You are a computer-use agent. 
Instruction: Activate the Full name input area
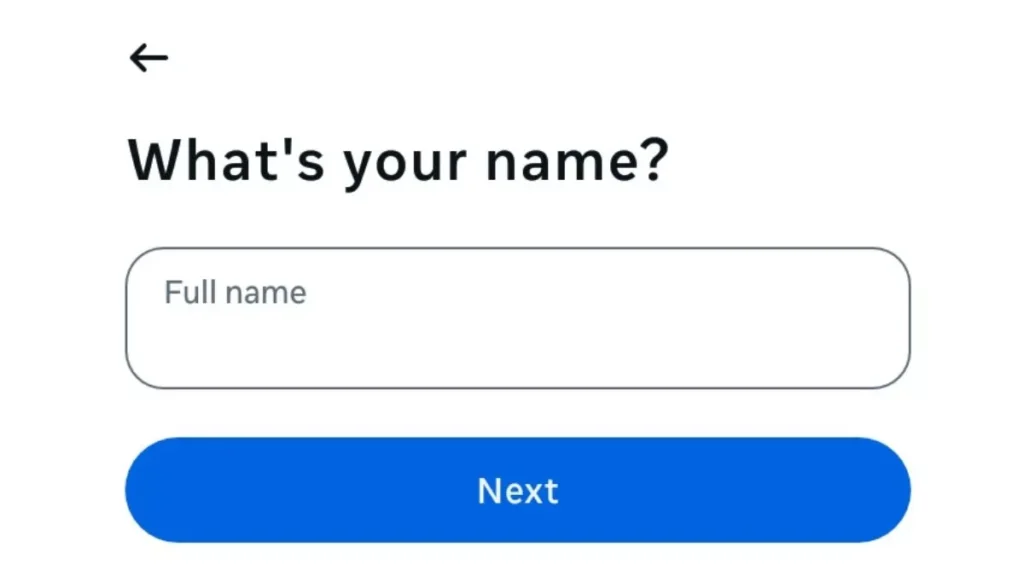point(516,313)
